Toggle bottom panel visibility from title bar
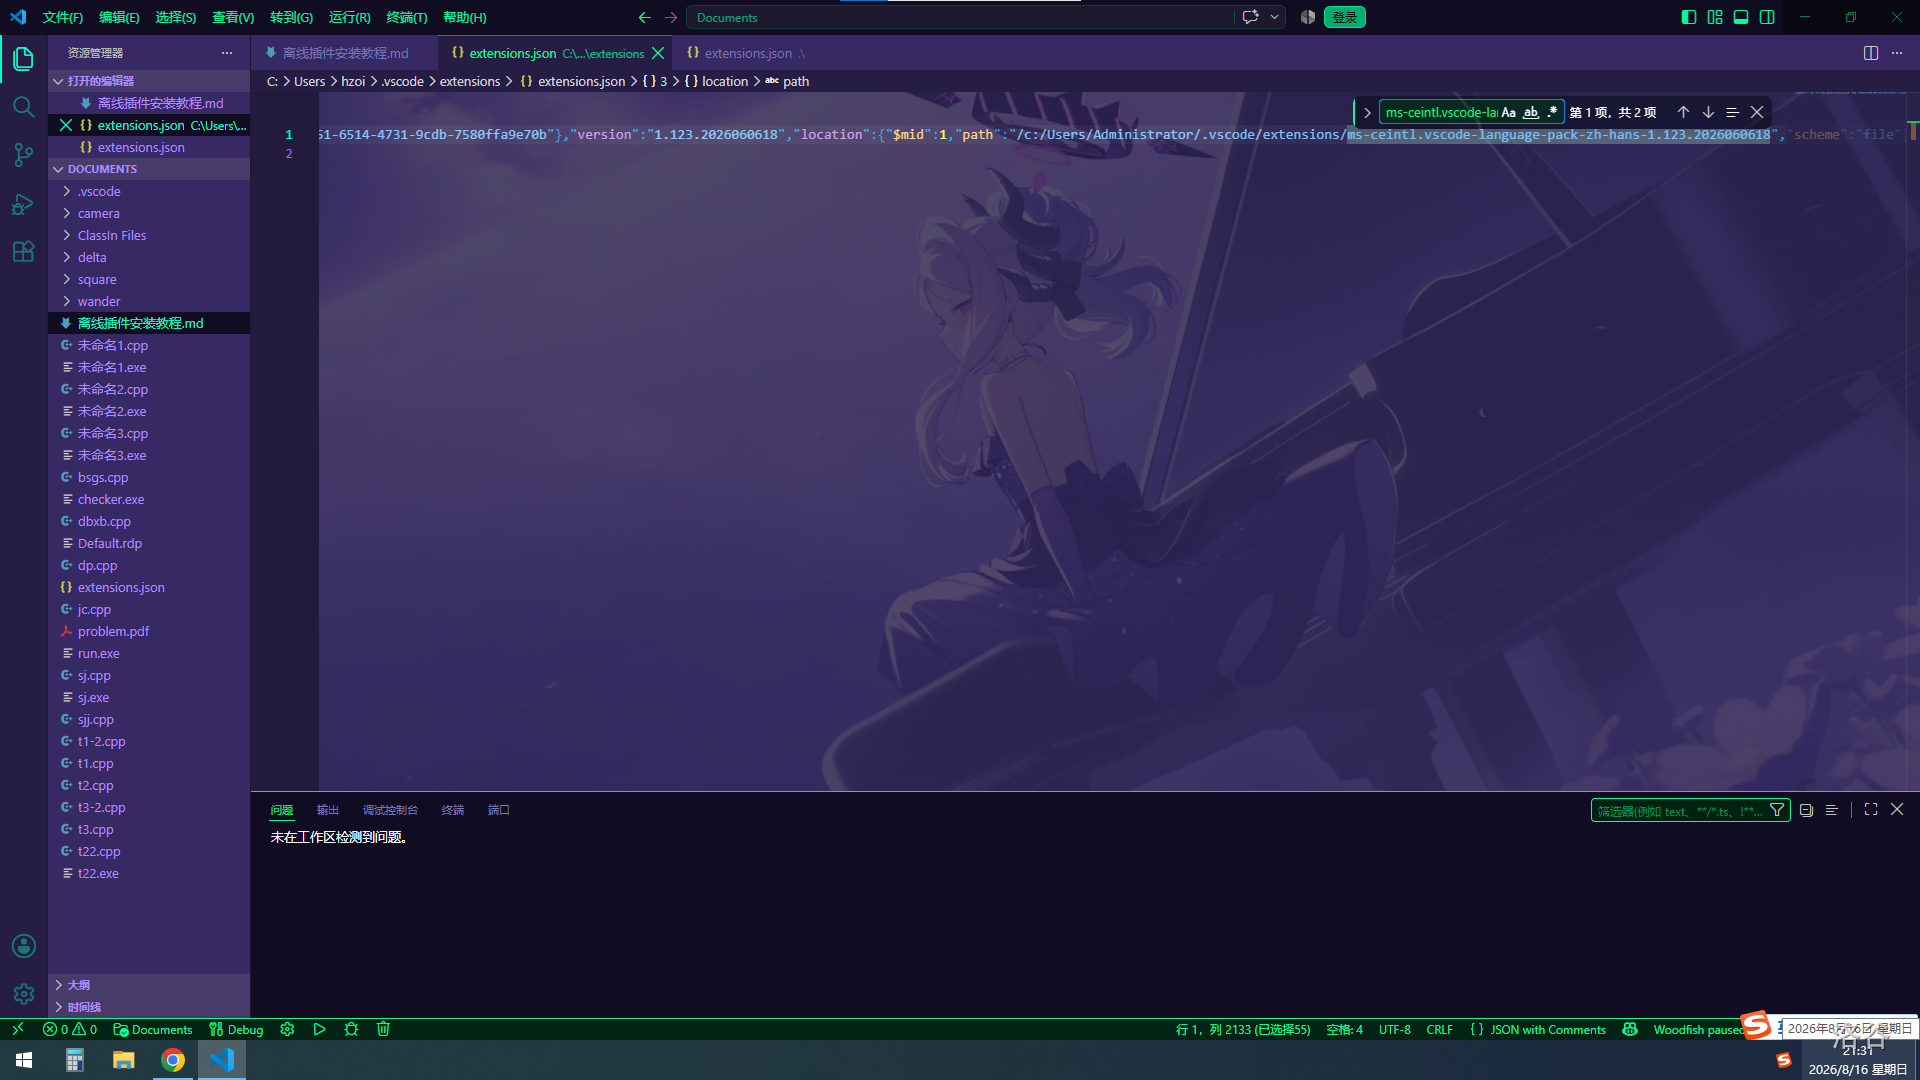 (1741, 17)
